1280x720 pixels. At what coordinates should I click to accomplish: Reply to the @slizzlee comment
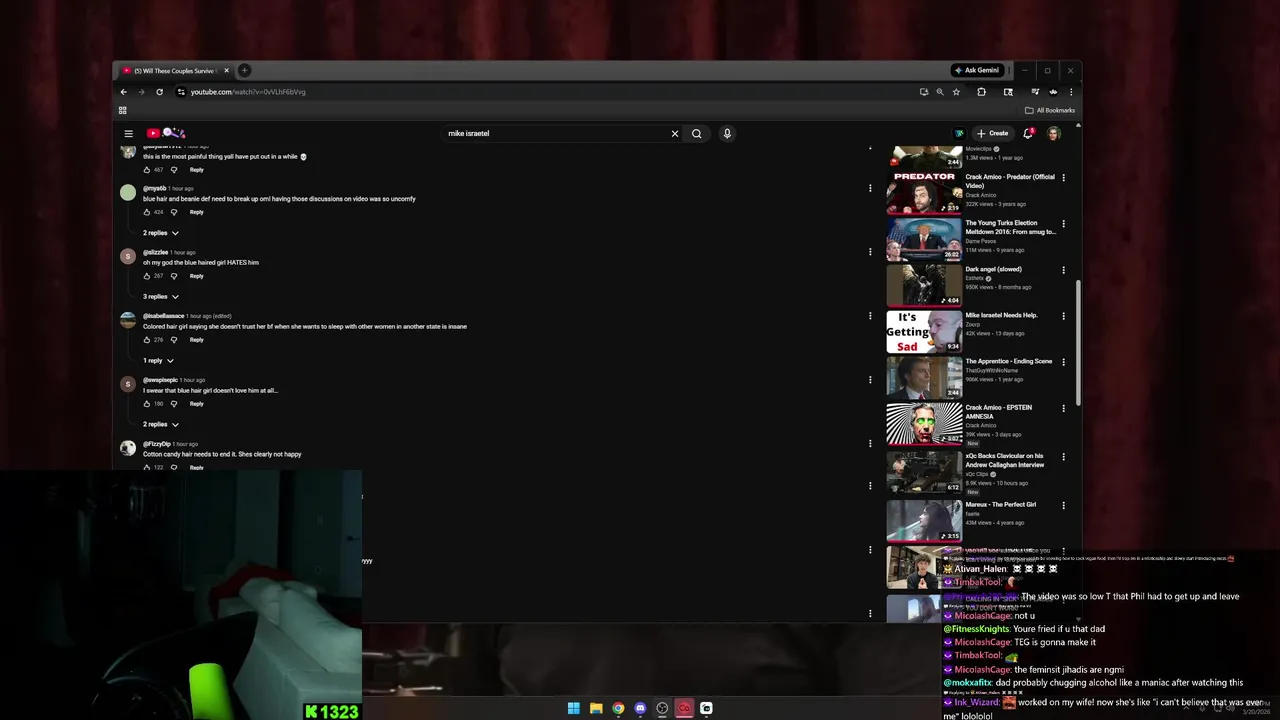[x=197, y=276]
